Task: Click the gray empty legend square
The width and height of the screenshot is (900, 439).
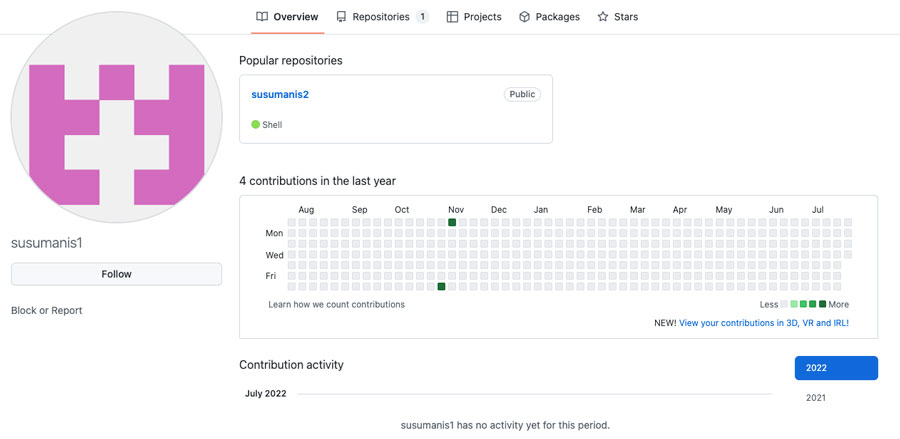Action: [784, 304]
